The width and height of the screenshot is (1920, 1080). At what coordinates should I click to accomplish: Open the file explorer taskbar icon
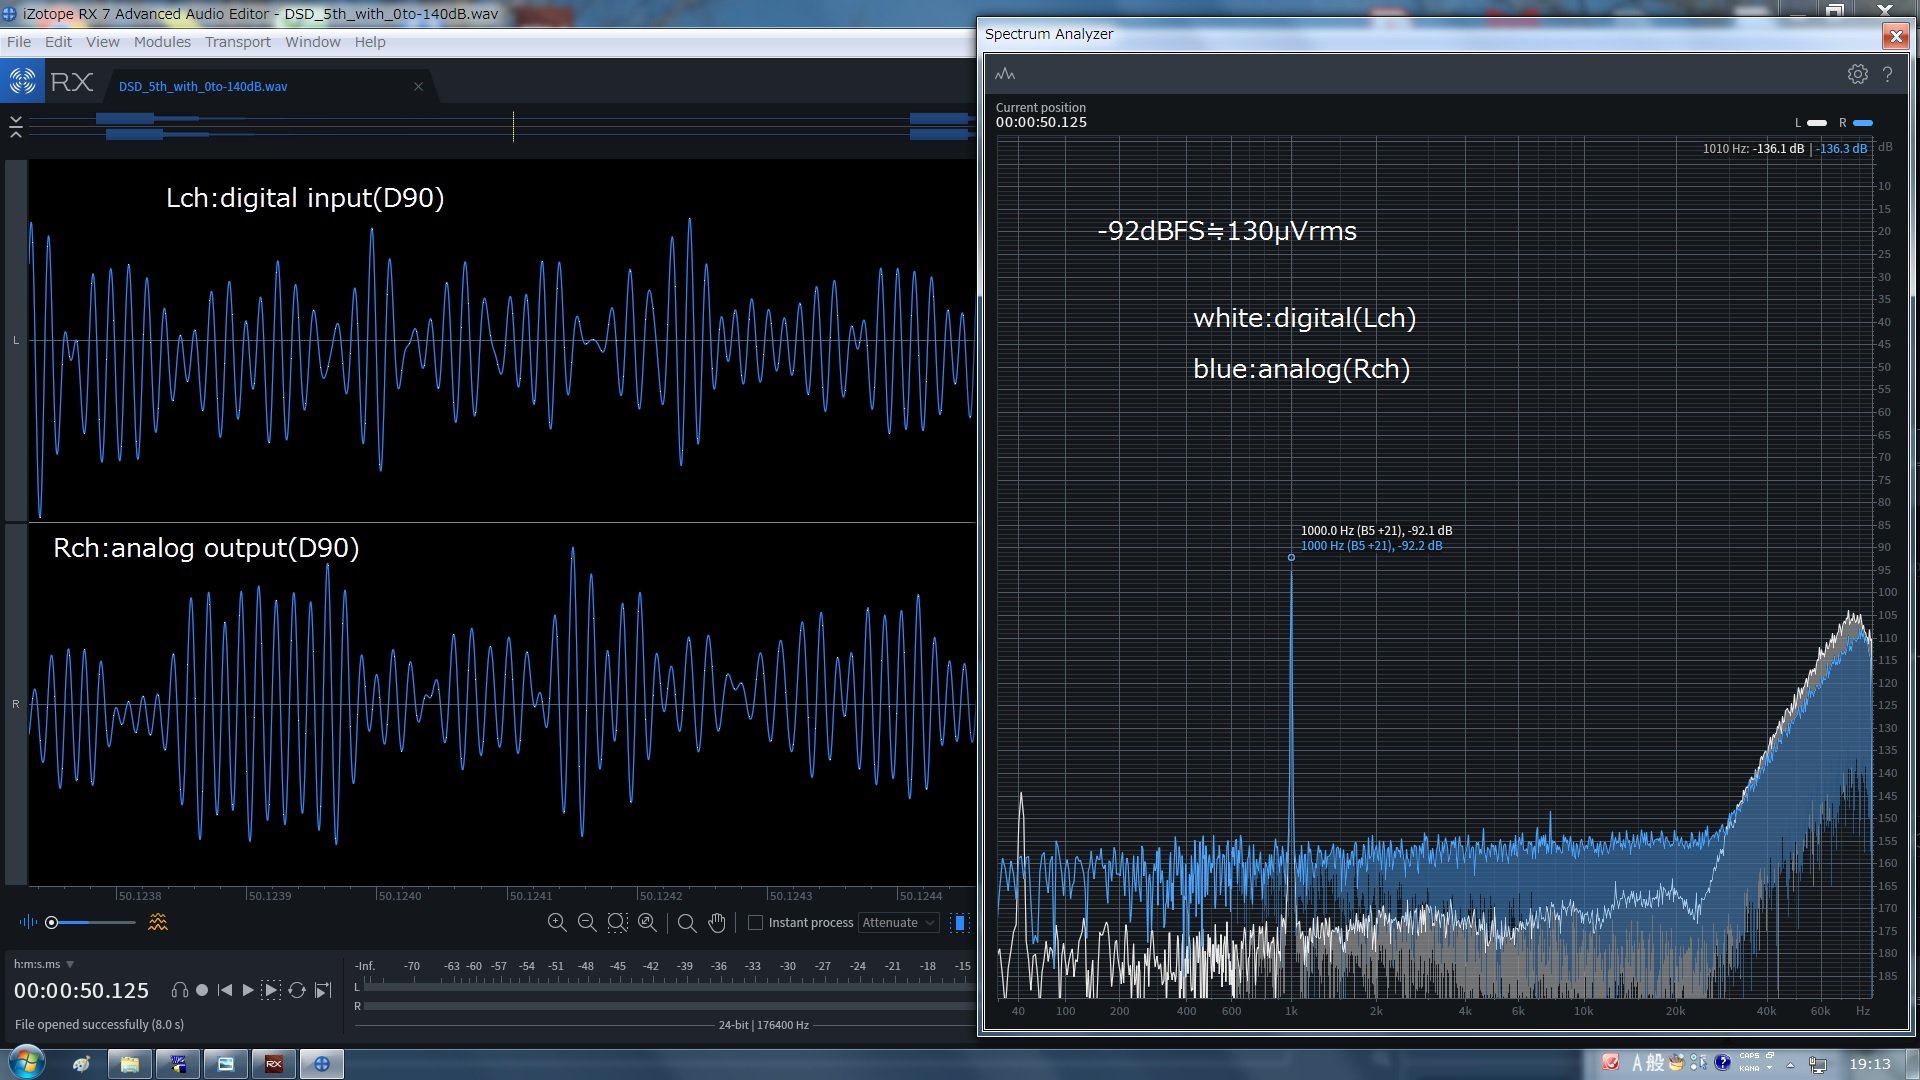coord(129,1064)
